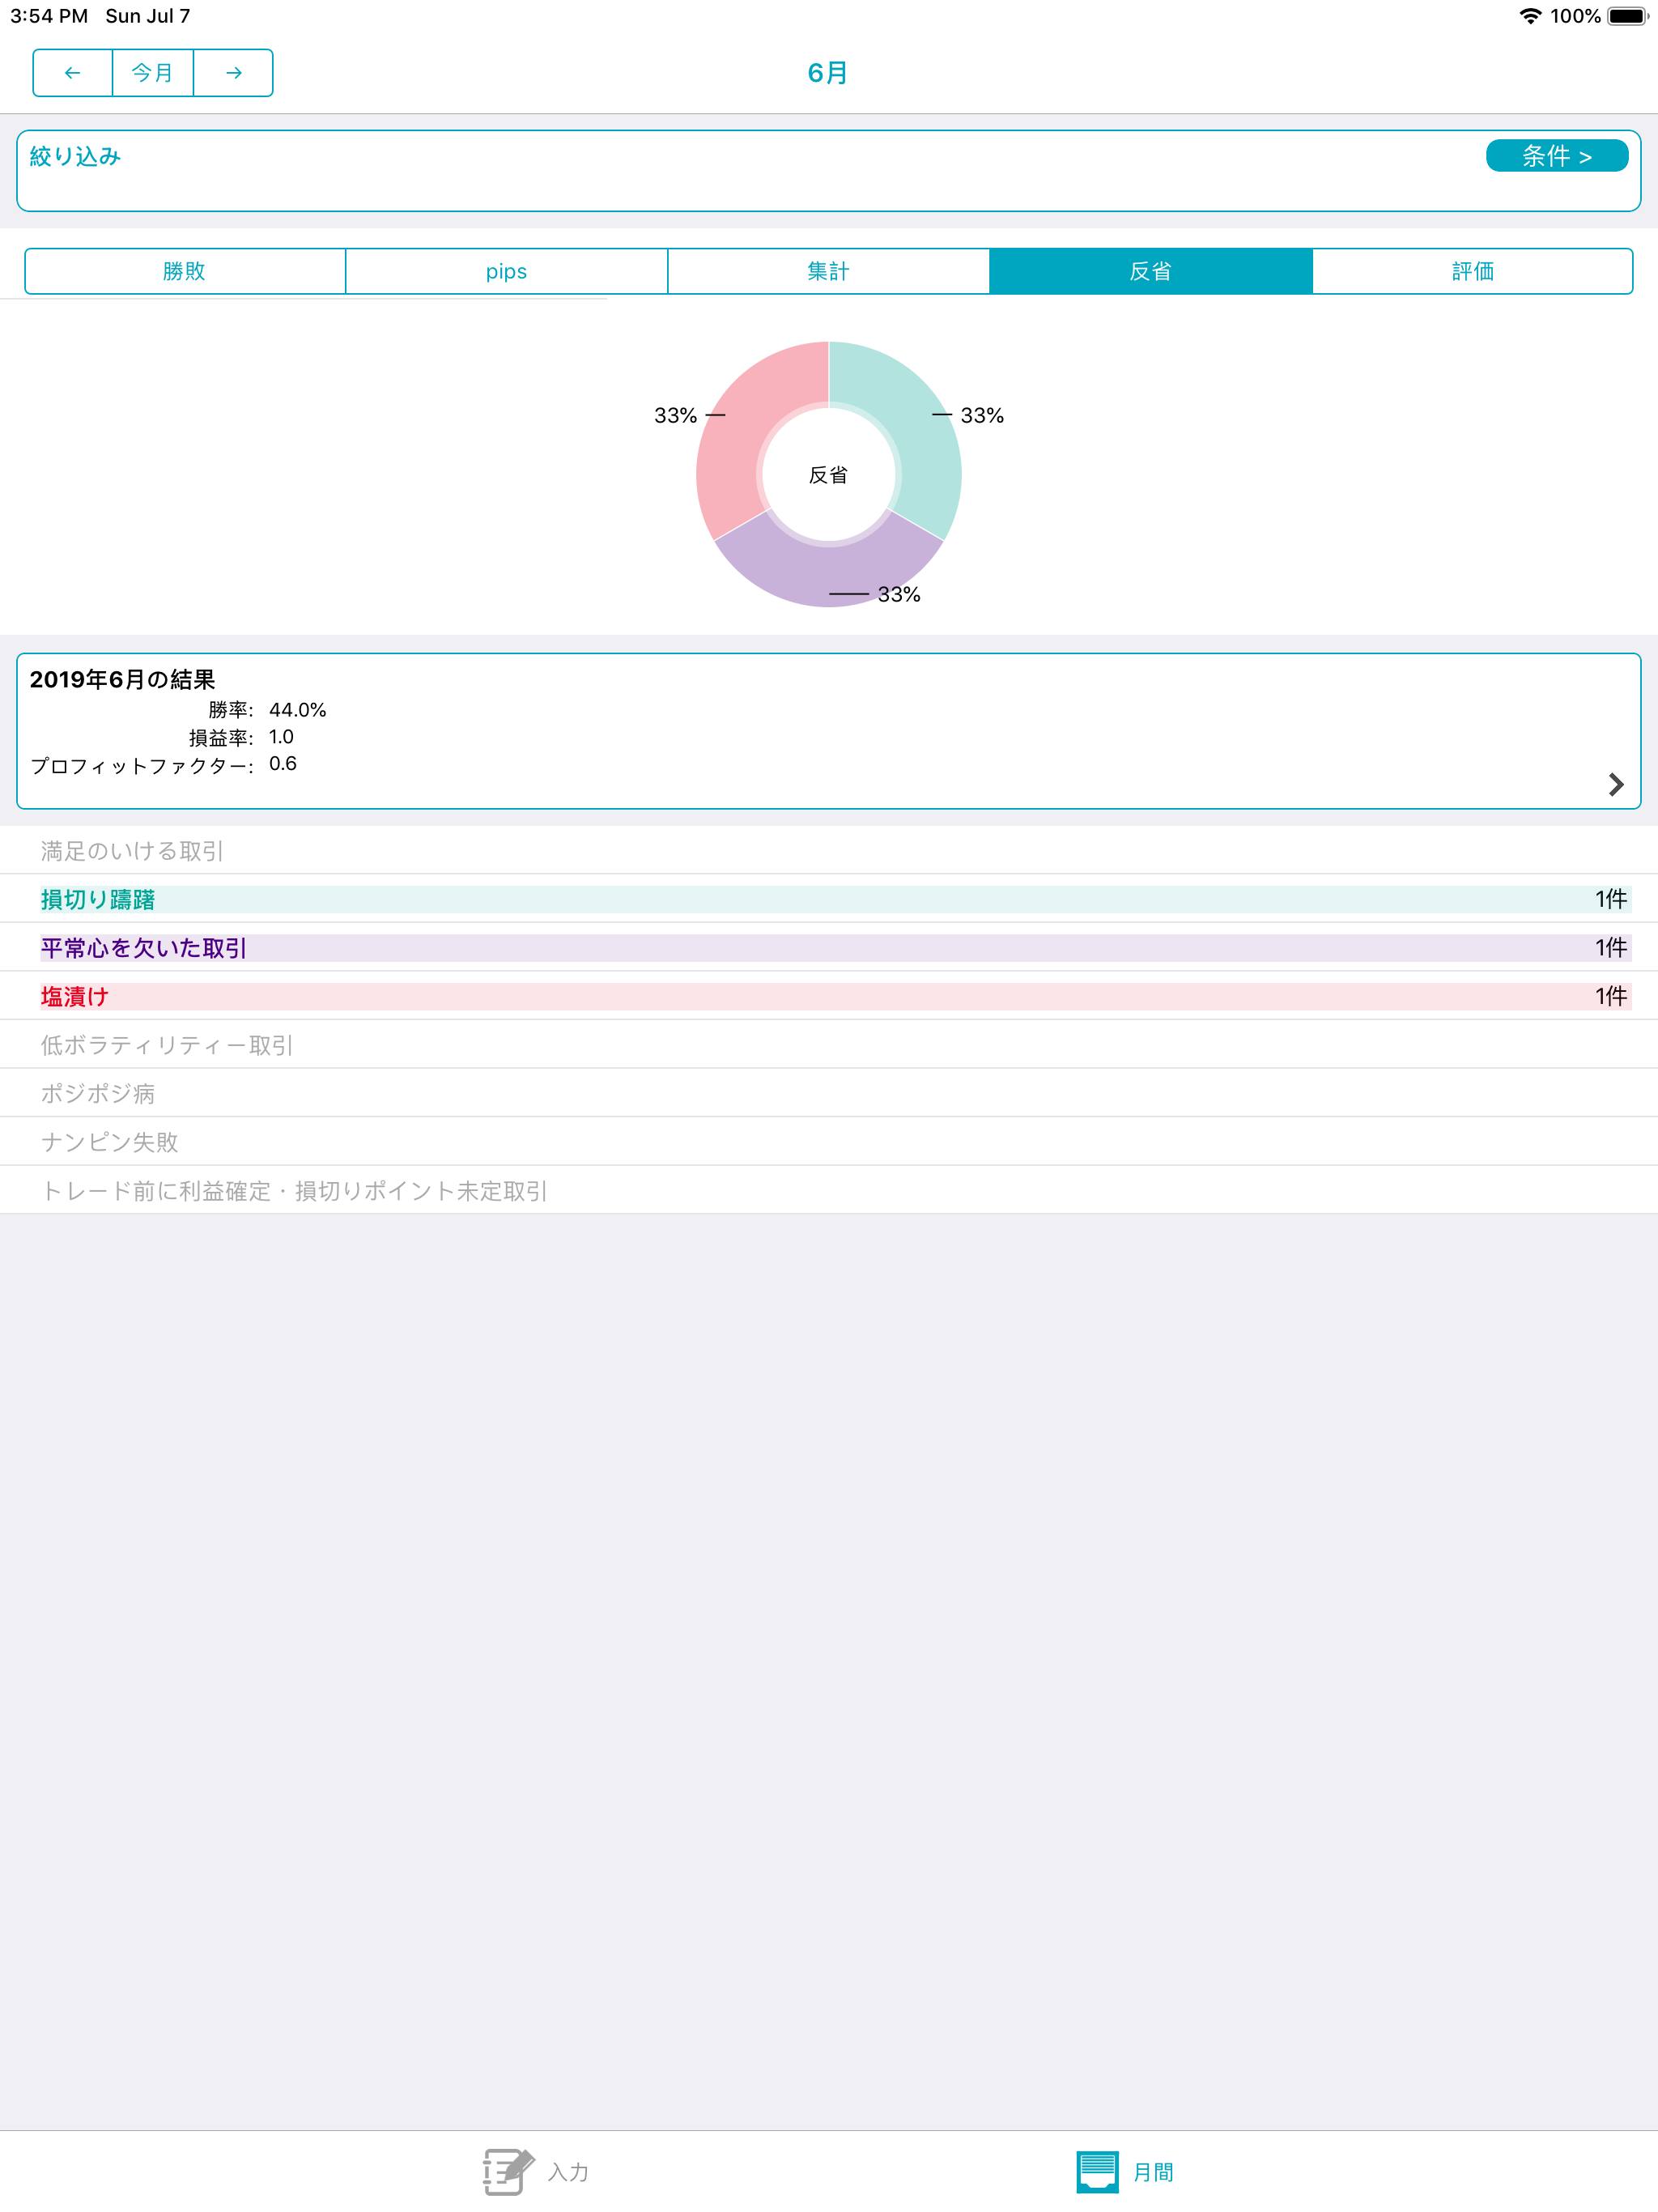
Task: Select the 集計 tab
Action: pos(828,270)
